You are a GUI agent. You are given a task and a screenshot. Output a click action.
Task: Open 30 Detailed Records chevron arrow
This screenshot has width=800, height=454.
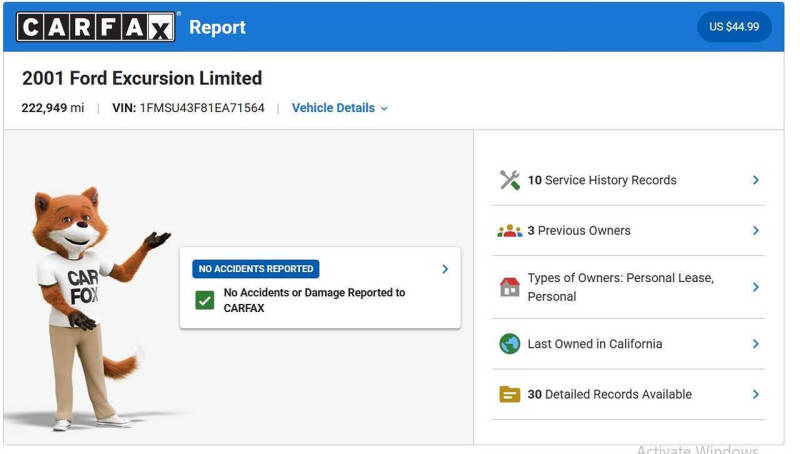coord(756,394)
